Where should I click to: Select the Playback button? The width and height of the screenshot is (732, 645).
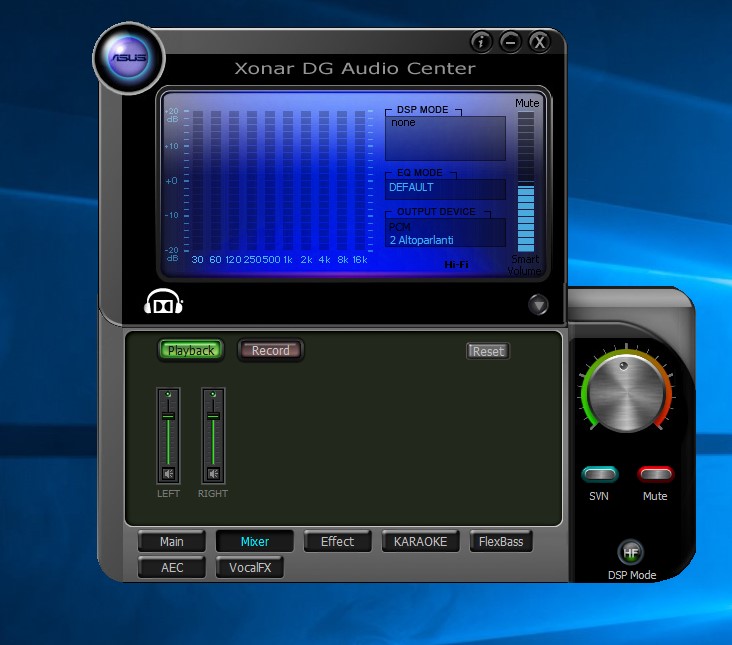[191, 350]
